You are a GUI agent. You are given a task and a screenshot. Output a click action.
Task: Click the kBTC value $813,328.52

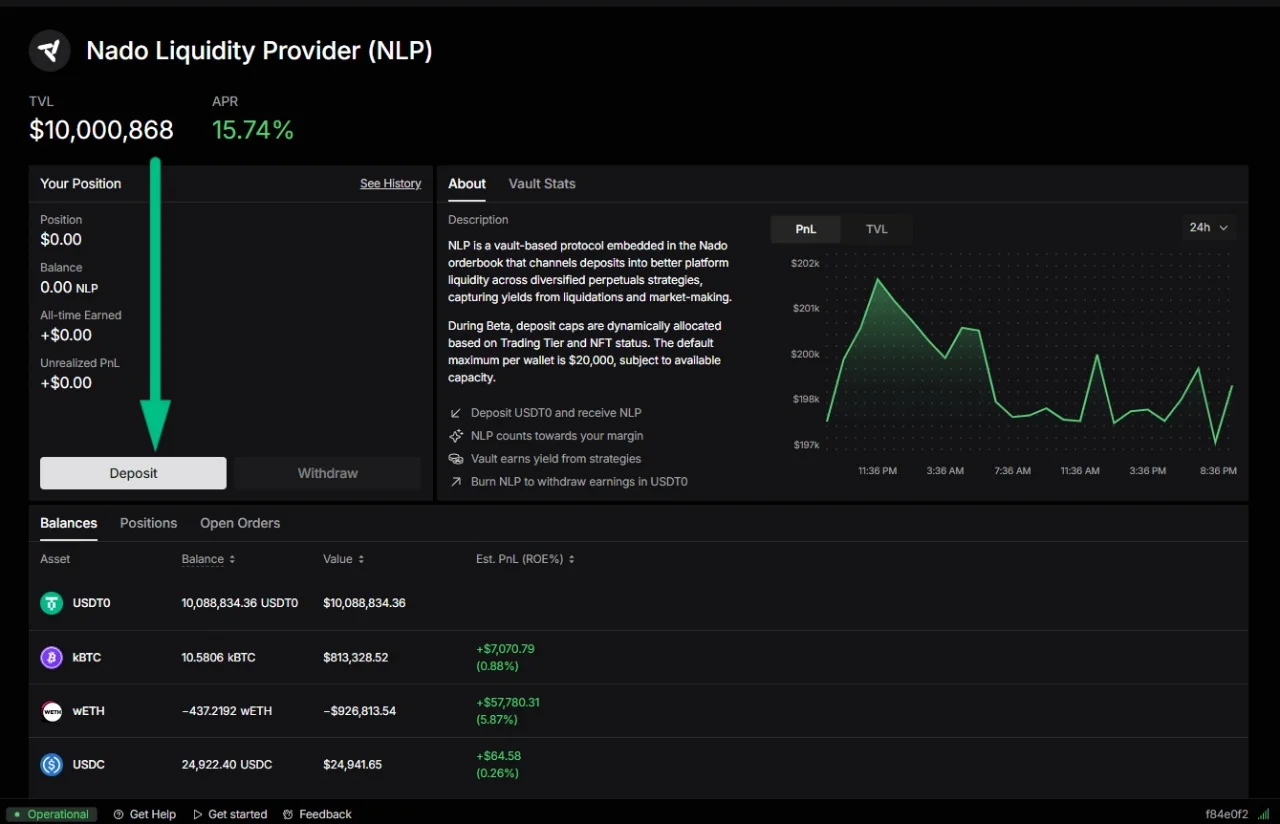click(x=356, y=657)
